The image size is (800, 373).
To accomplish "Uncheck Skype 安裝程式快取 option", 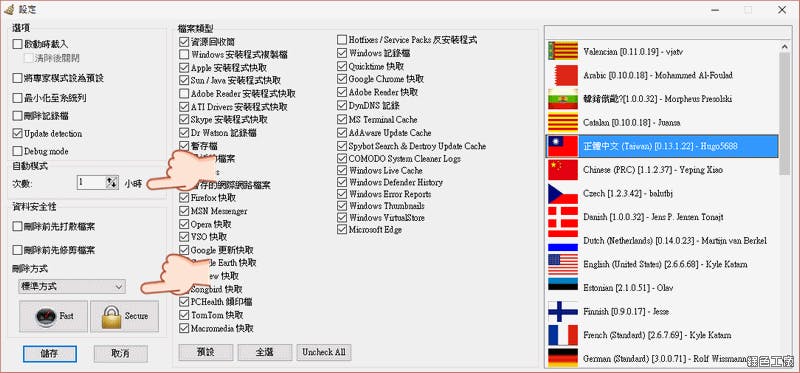I will point(184,119).
